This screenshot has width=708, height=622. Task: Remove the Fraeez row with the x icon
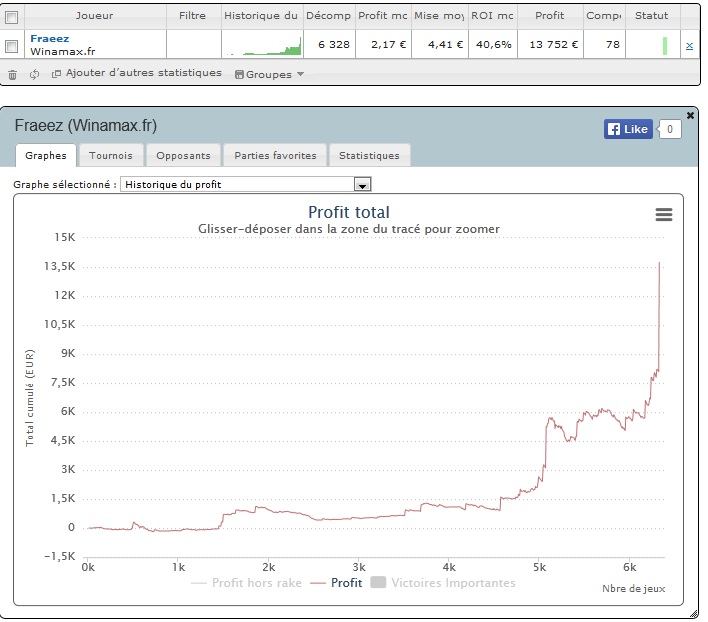click(689, 46)
